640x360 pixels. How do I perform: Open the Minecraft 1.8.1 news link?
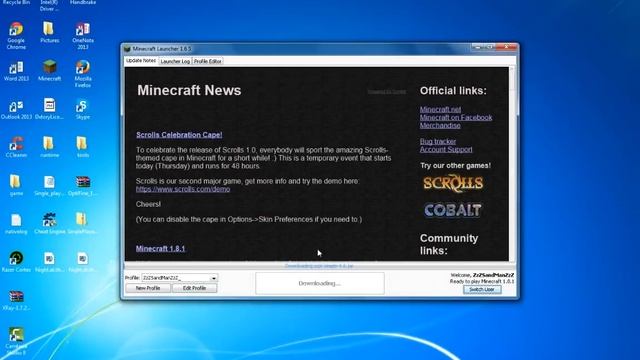coord(160,249)
